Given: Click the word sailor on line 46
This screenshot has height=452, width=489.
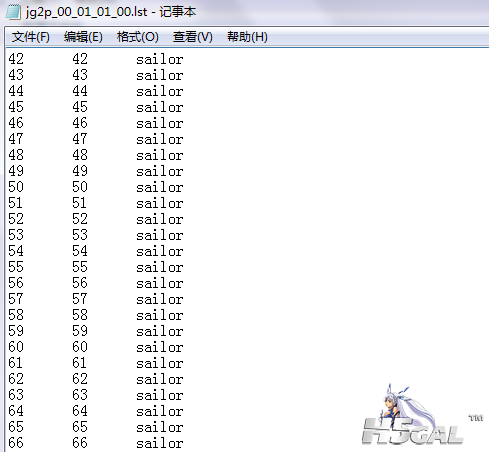Looking at the screenshot, I should 160,123.
